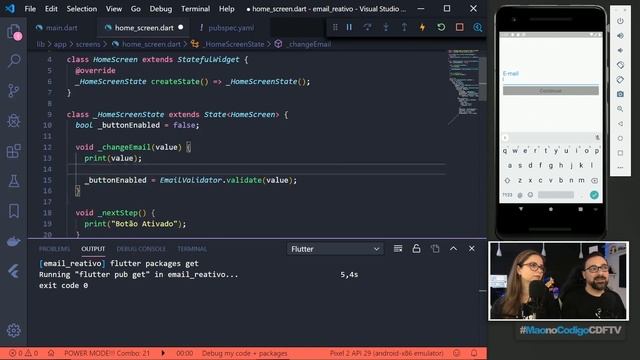Open the Bookmarks view in activity bar
Screen dimensions: 640x360
coord(13,211)
